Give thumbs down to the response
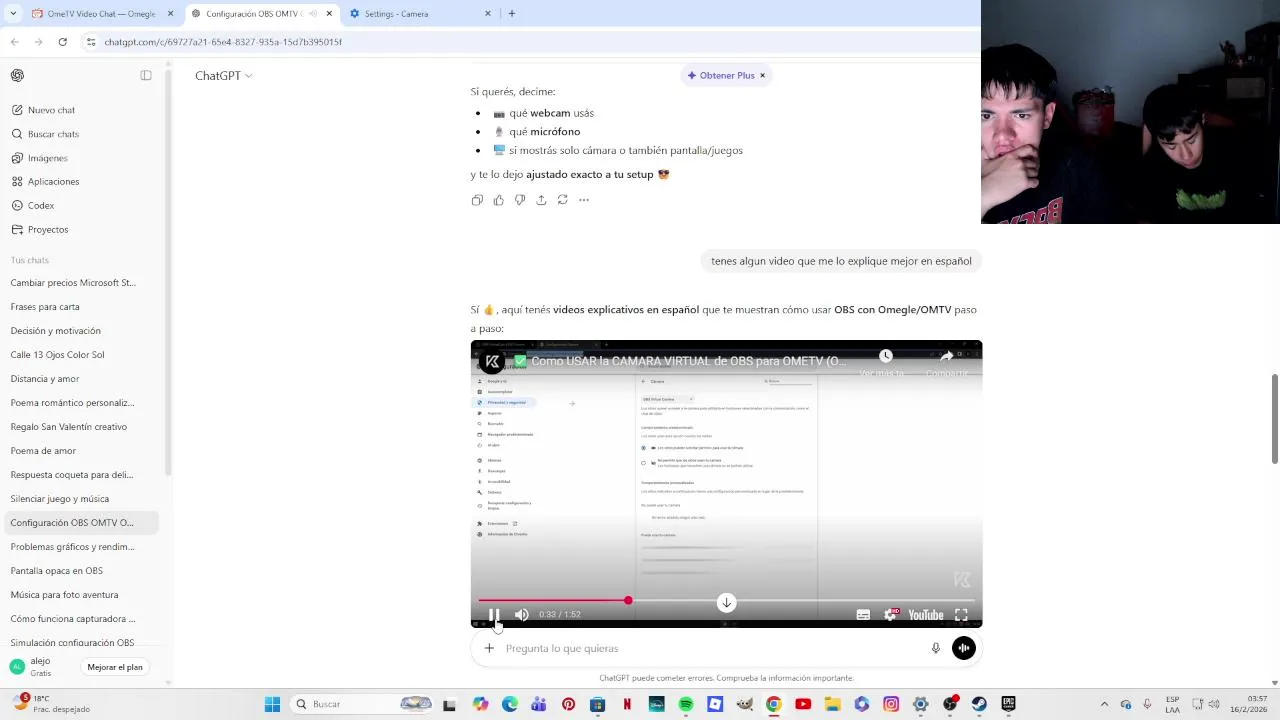The height and width of the screenshot is (720, 1280). point(520,200)
